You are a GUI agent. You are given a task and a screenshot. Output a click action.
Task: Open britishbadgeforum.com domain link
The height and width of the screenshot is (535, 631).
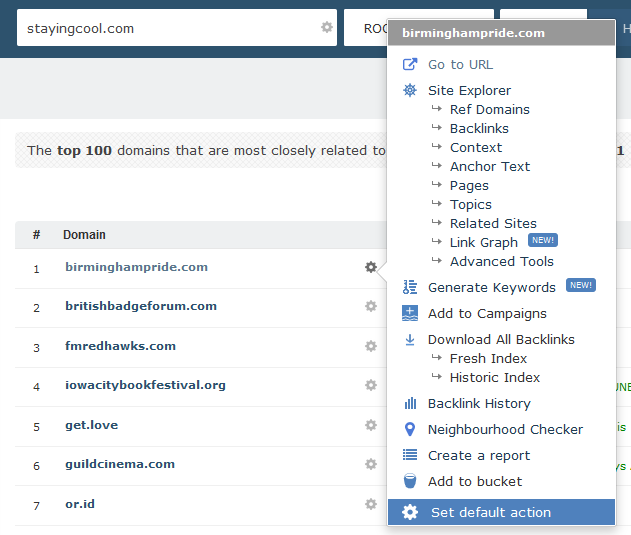point(141,306)
